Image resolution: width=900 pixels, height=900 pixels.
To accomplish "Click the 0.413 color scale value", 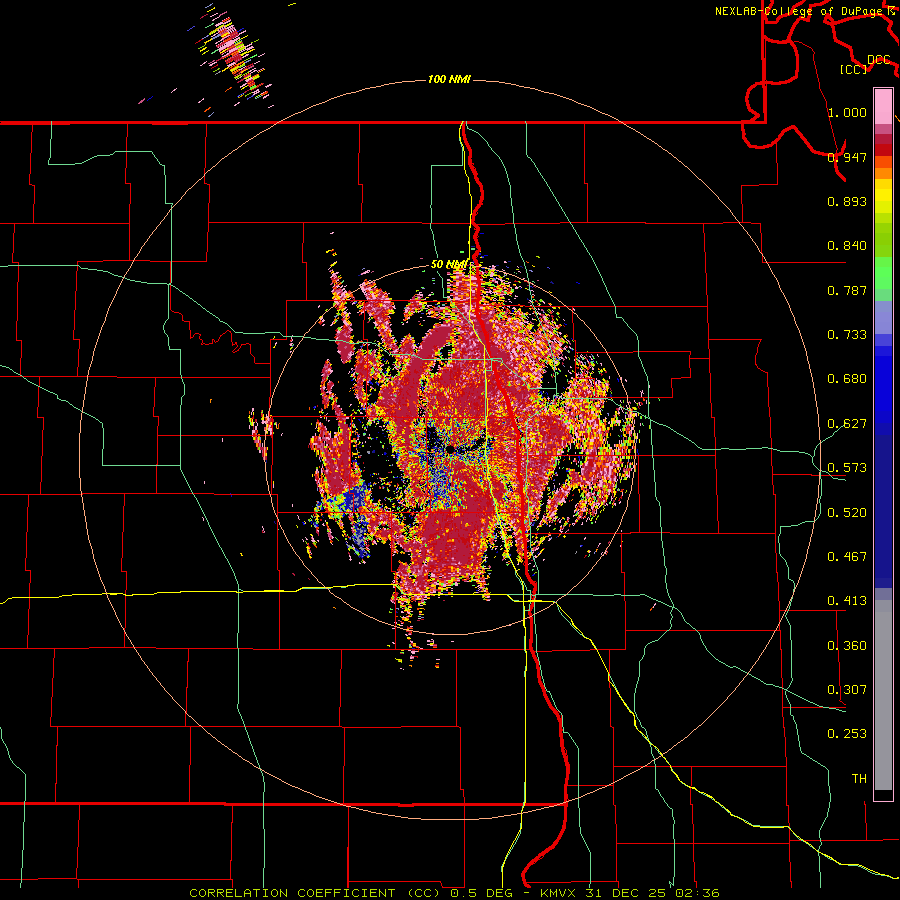I will tap(847, 601).
